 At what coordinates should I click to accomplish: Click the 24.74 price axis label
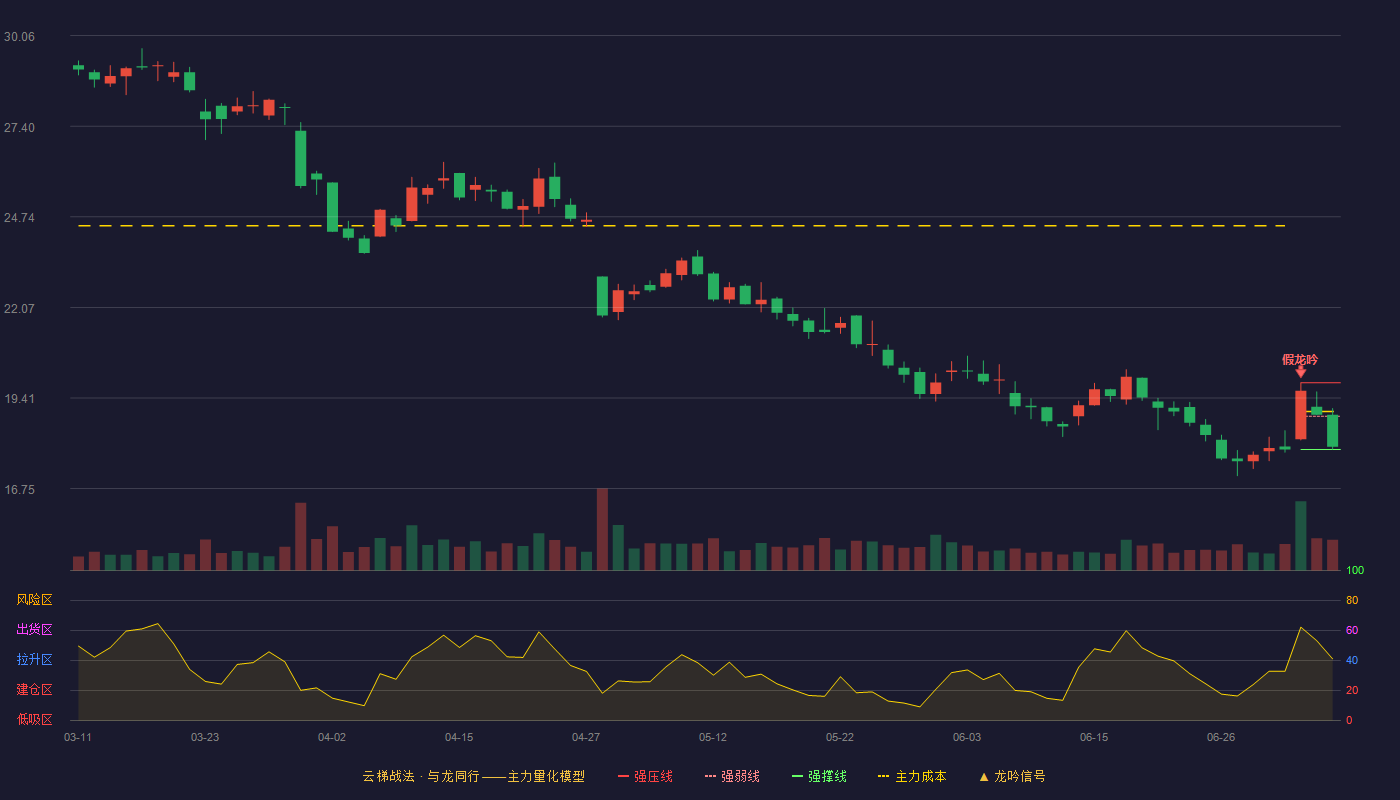click(x=19, y=218)
